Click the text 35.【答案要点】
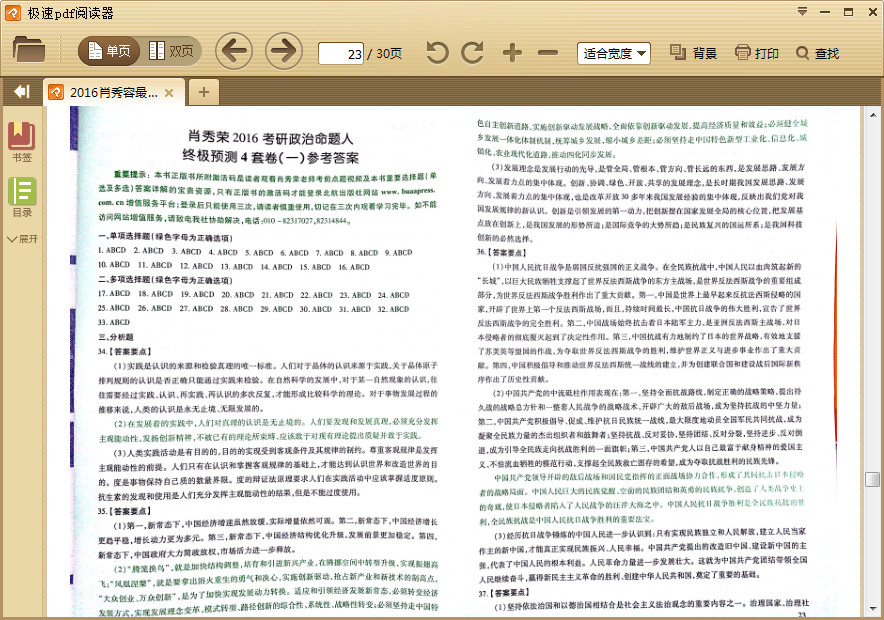 (125, 512)
